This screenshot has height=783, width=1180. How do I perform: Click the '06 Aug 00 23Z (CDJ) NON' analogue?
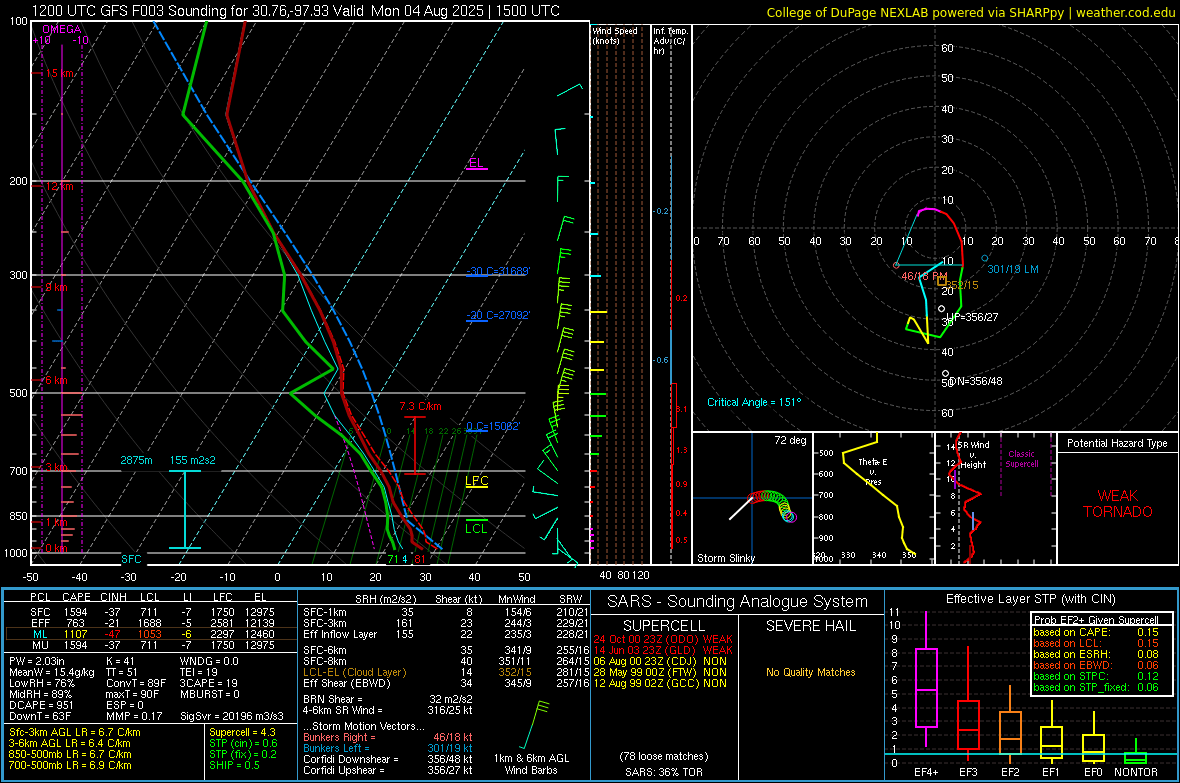(x=660, y=661)
